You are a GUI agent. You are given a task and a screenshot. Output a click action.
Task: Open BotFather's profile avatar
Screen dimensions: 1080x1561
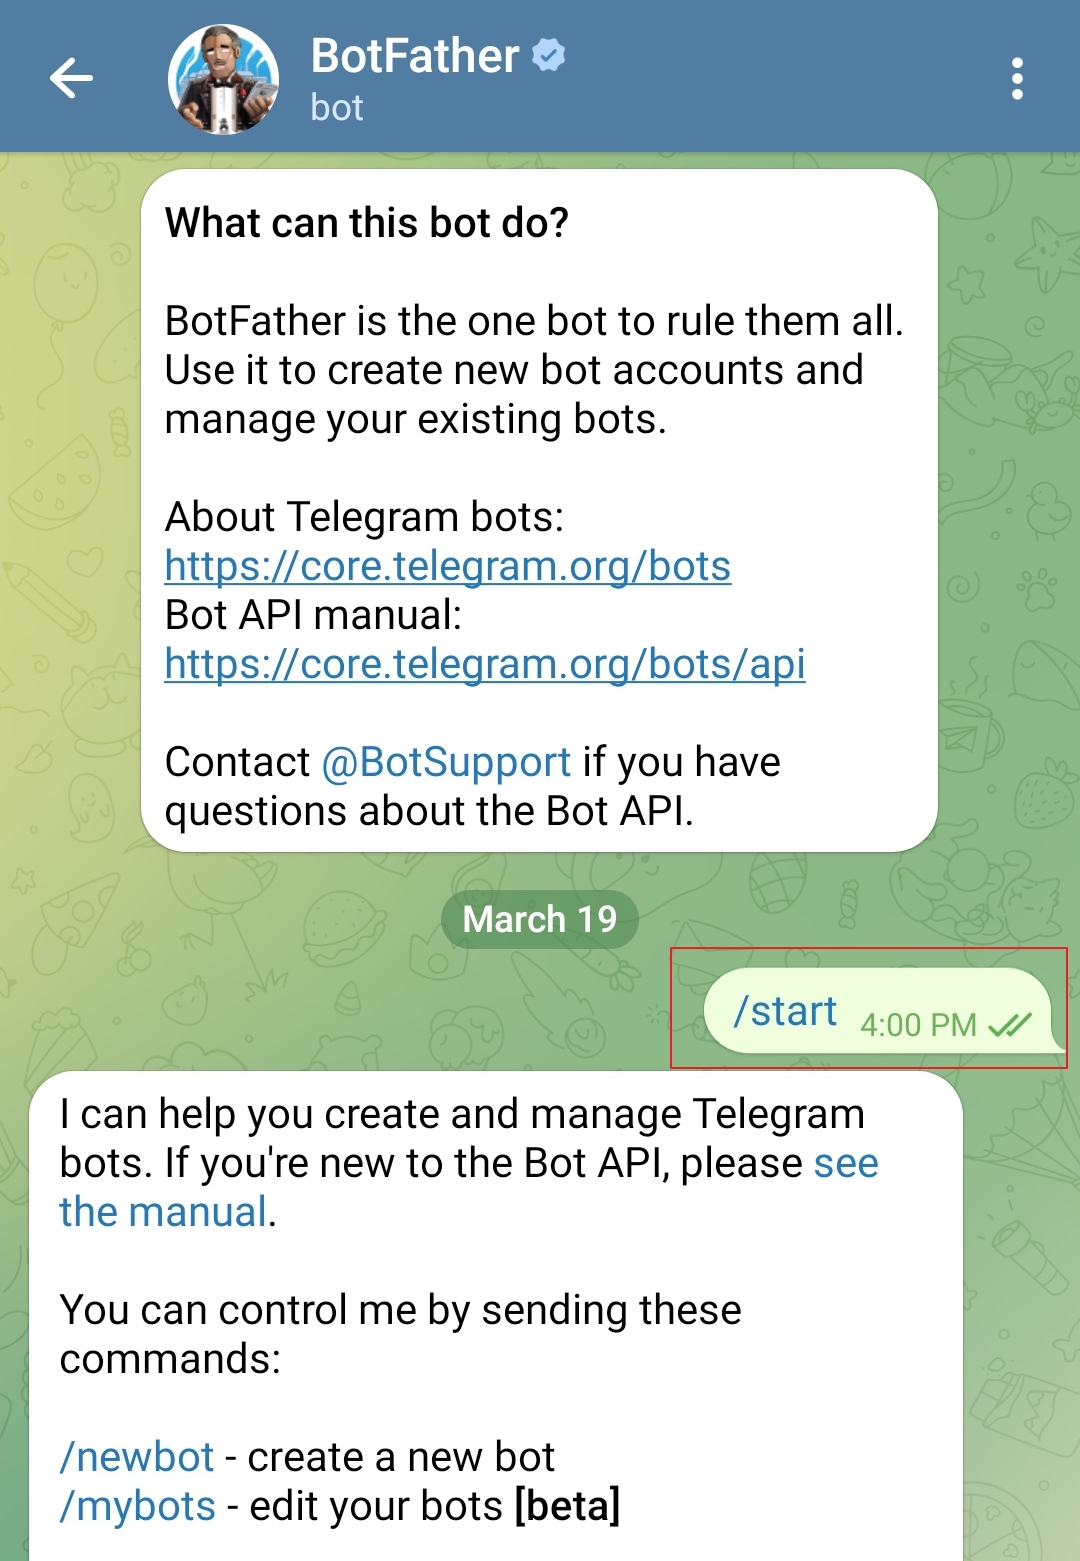coord(224,78)
